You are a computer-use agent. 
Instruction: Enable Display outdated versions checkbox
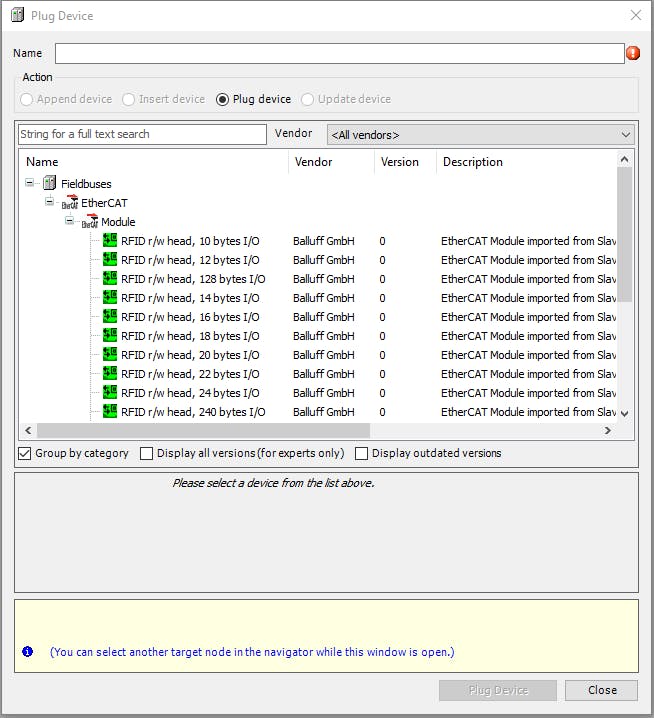[x=361, y=453]
